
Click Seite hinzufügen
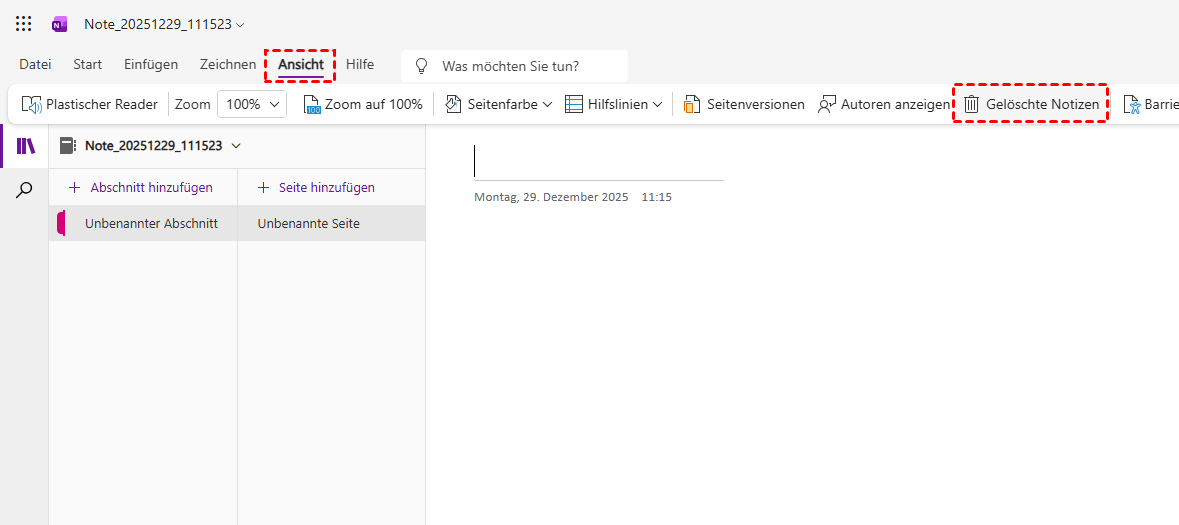pos(317,187)
